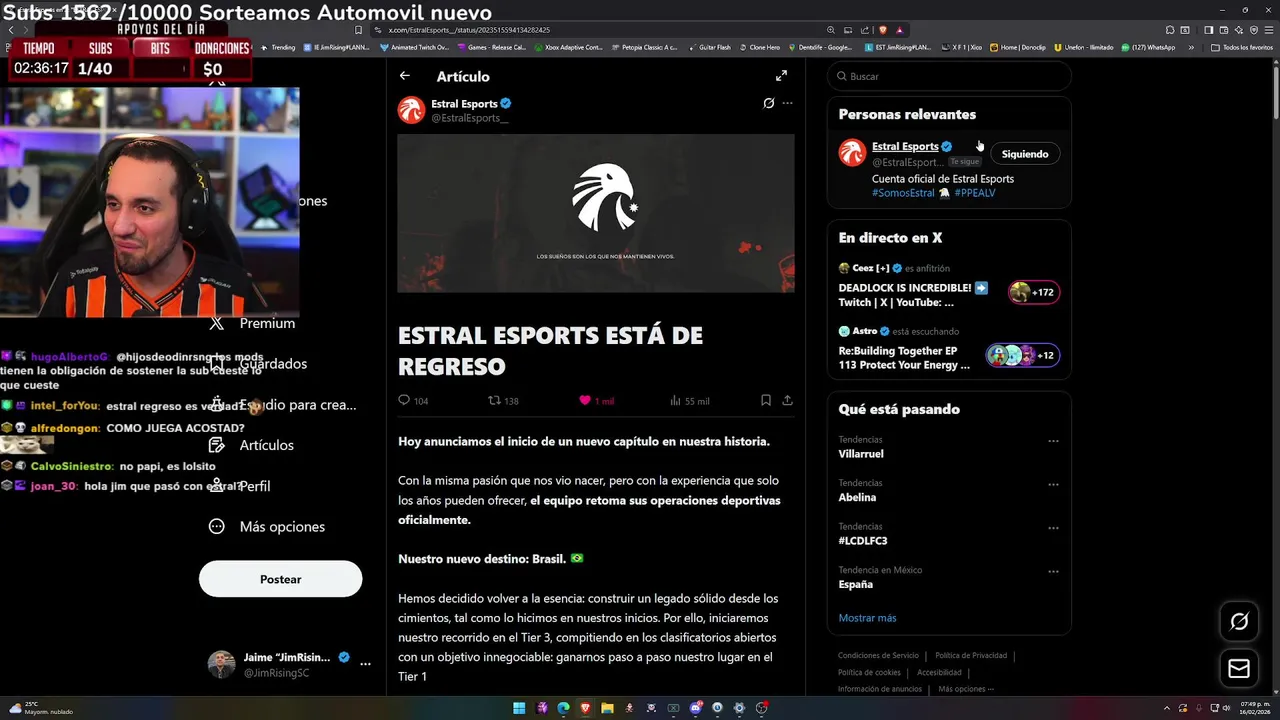Open the #PPEALV hashtag
The image size is (1280, 720).
(x=975, y=193)
